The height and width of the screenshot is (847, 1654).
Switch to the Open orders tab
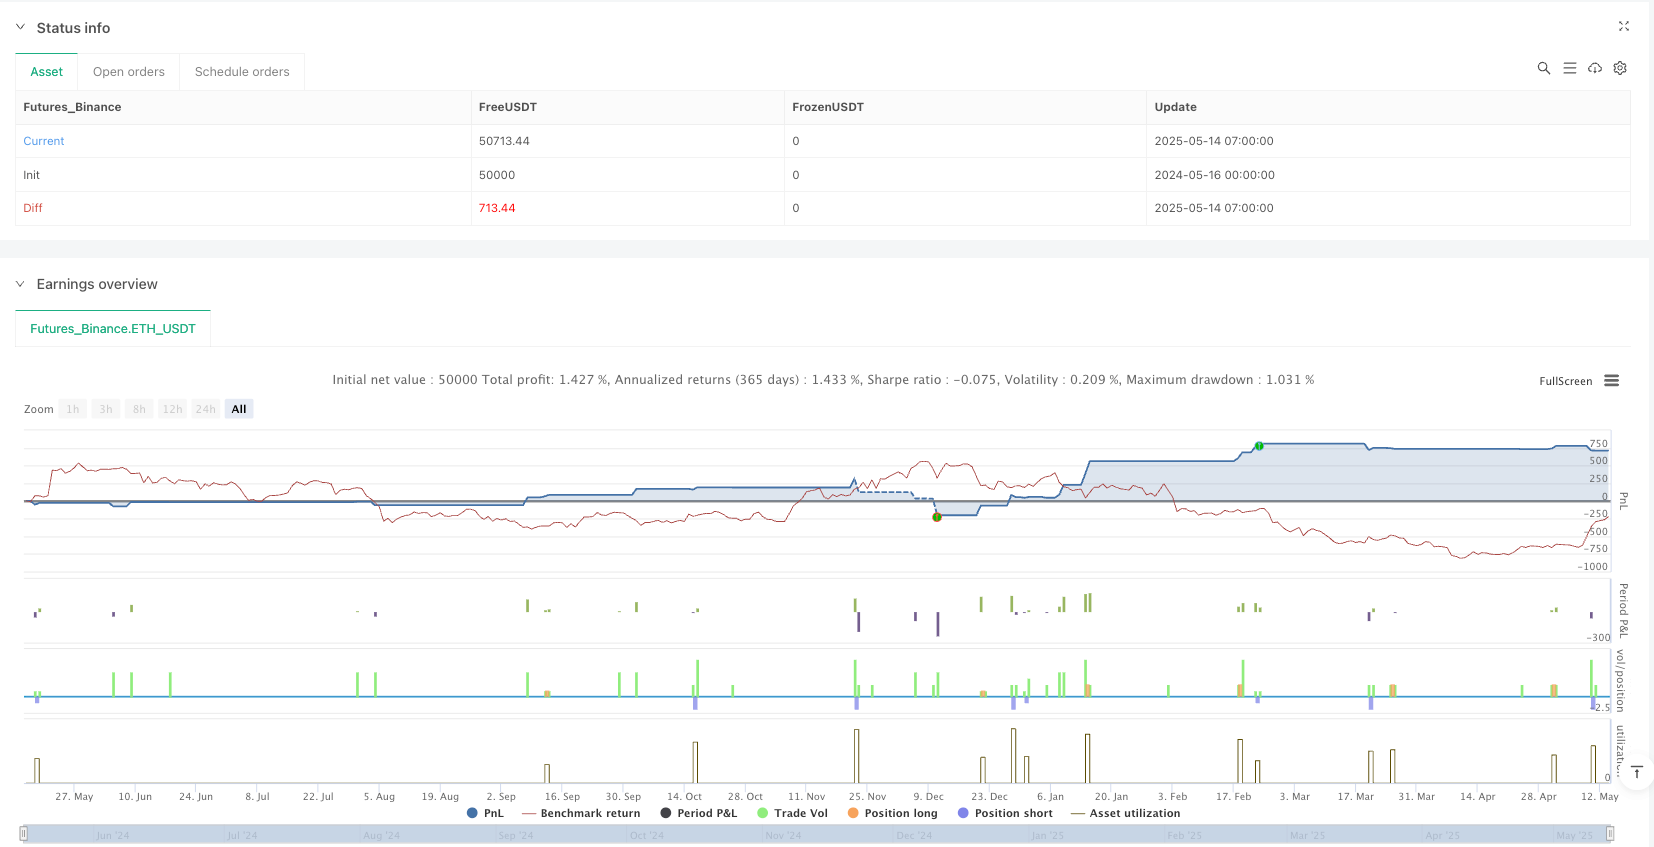pyautogui.click(x=128, y=72)
